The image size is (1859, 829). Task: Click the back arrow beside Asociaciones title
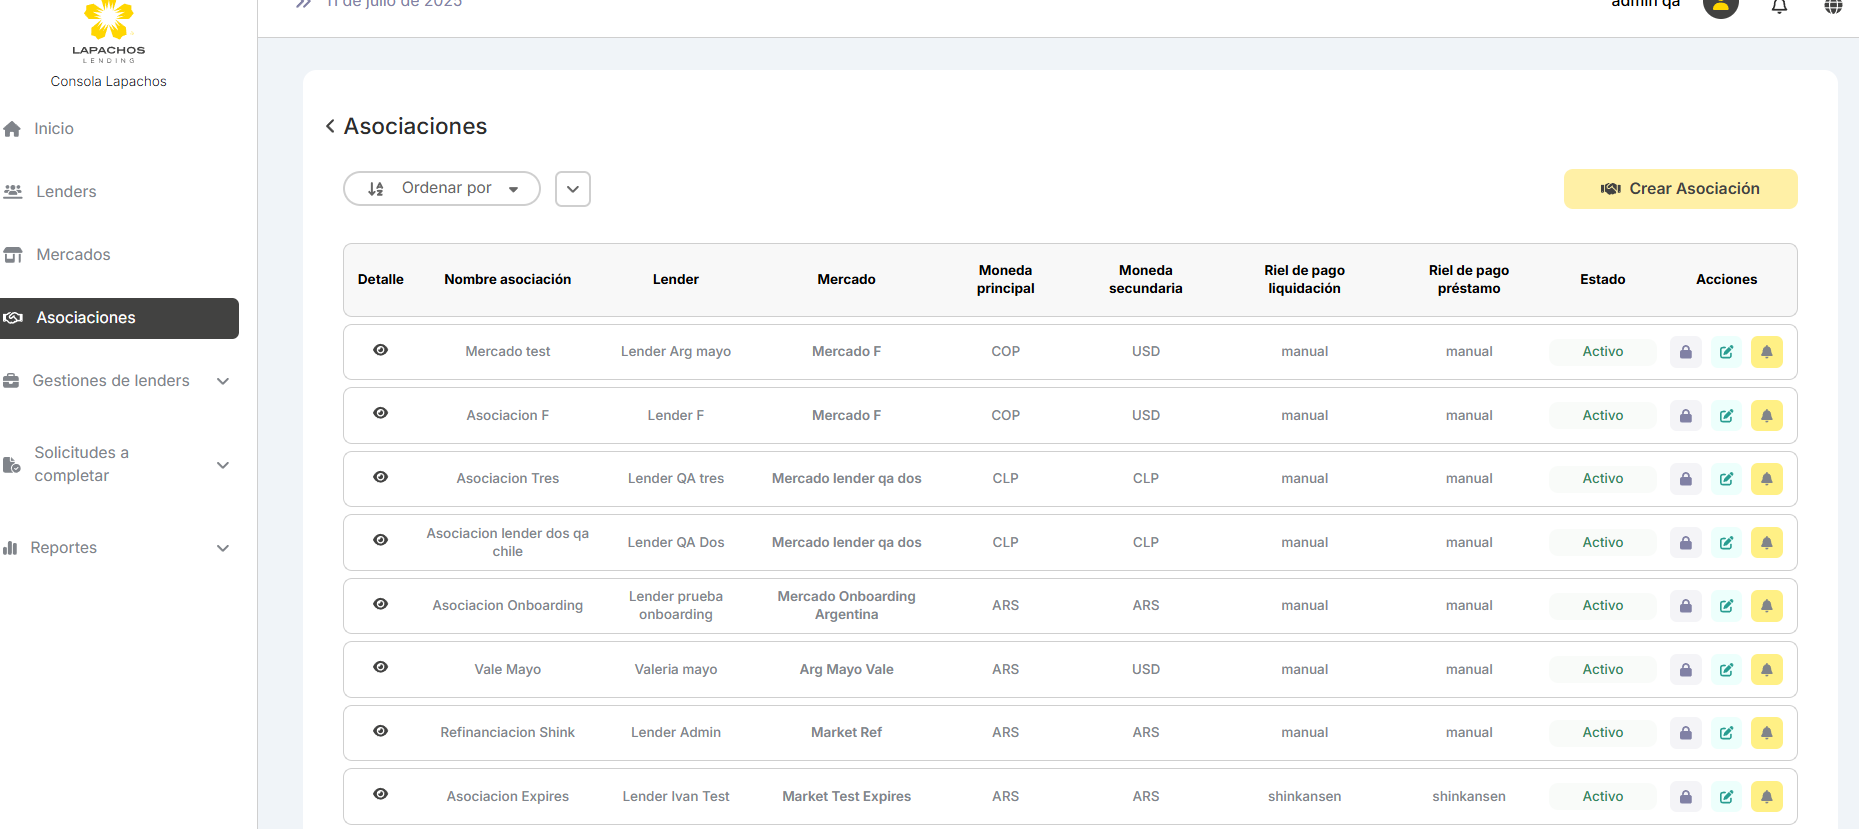click(x=330, y=126)
